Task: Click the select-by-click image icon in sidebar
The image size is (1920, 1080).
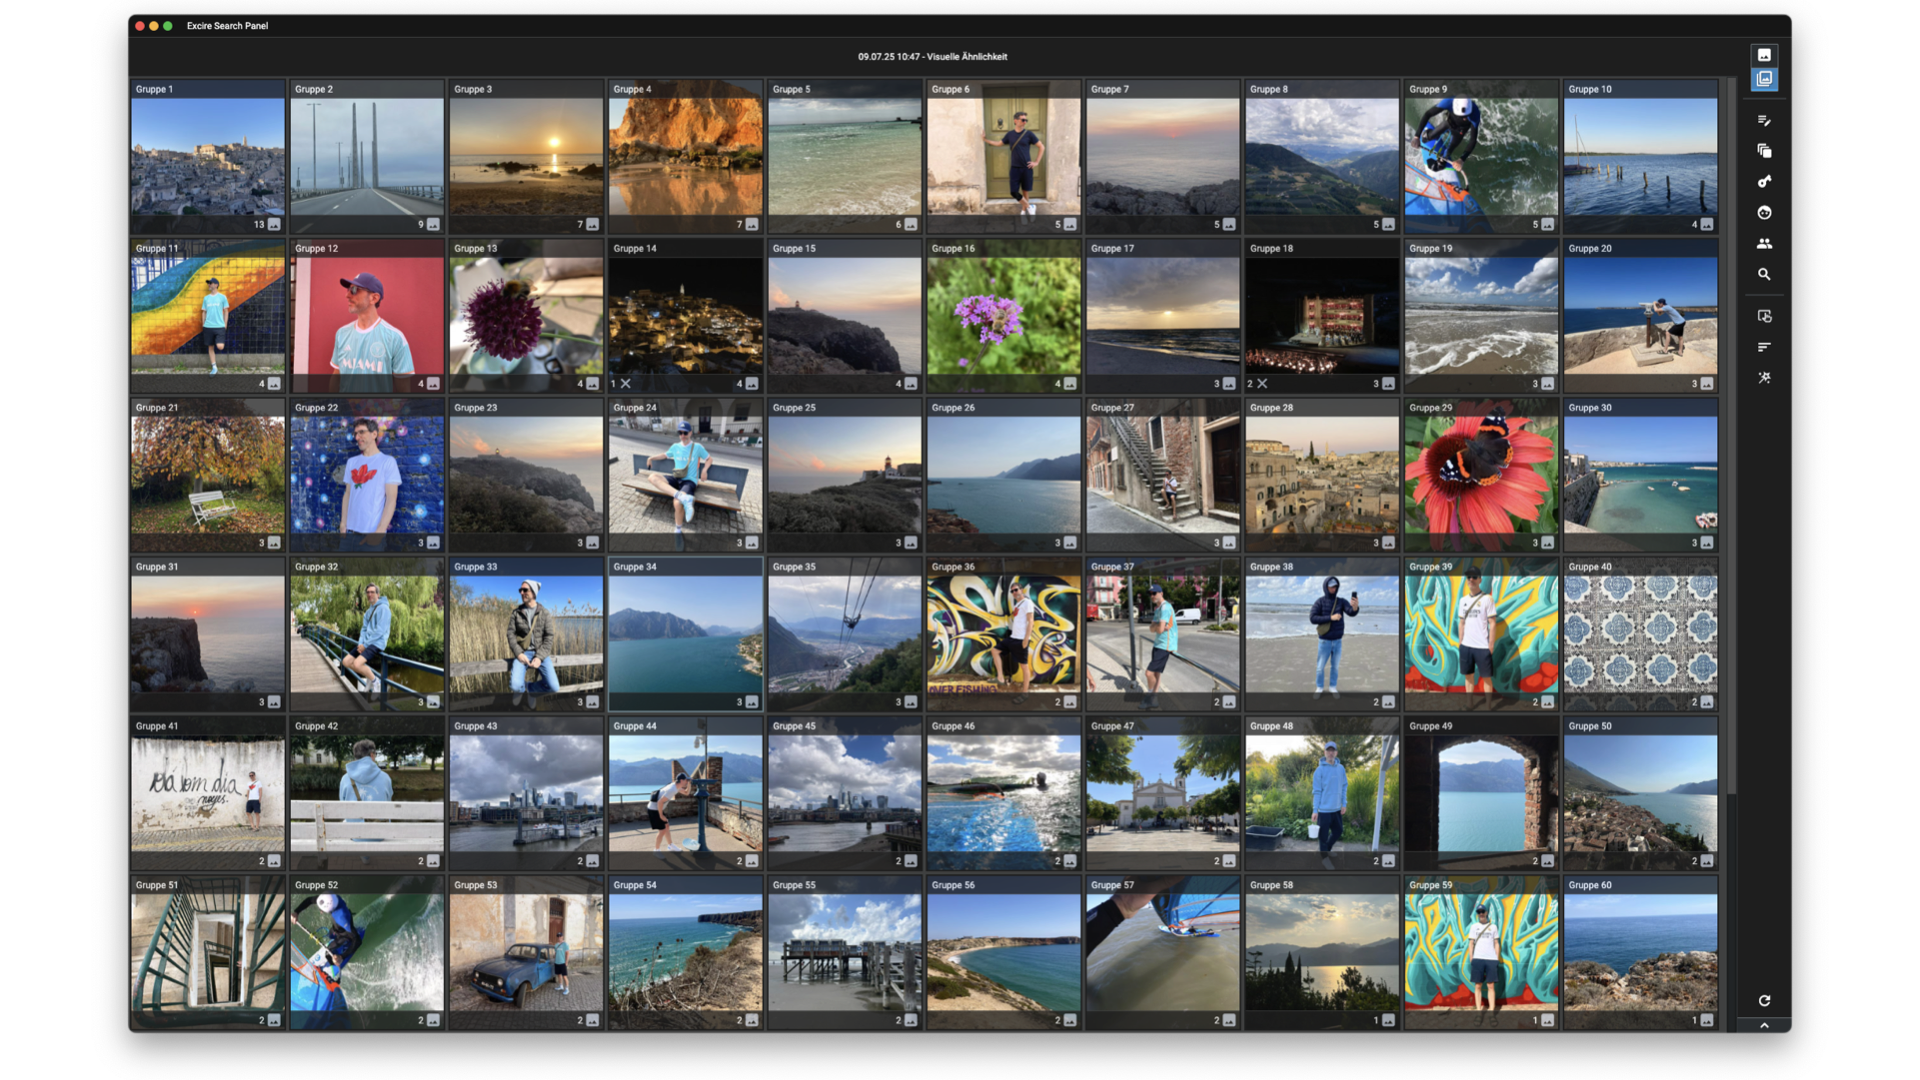Action: pyautogui.click(x=1764, y=316)
